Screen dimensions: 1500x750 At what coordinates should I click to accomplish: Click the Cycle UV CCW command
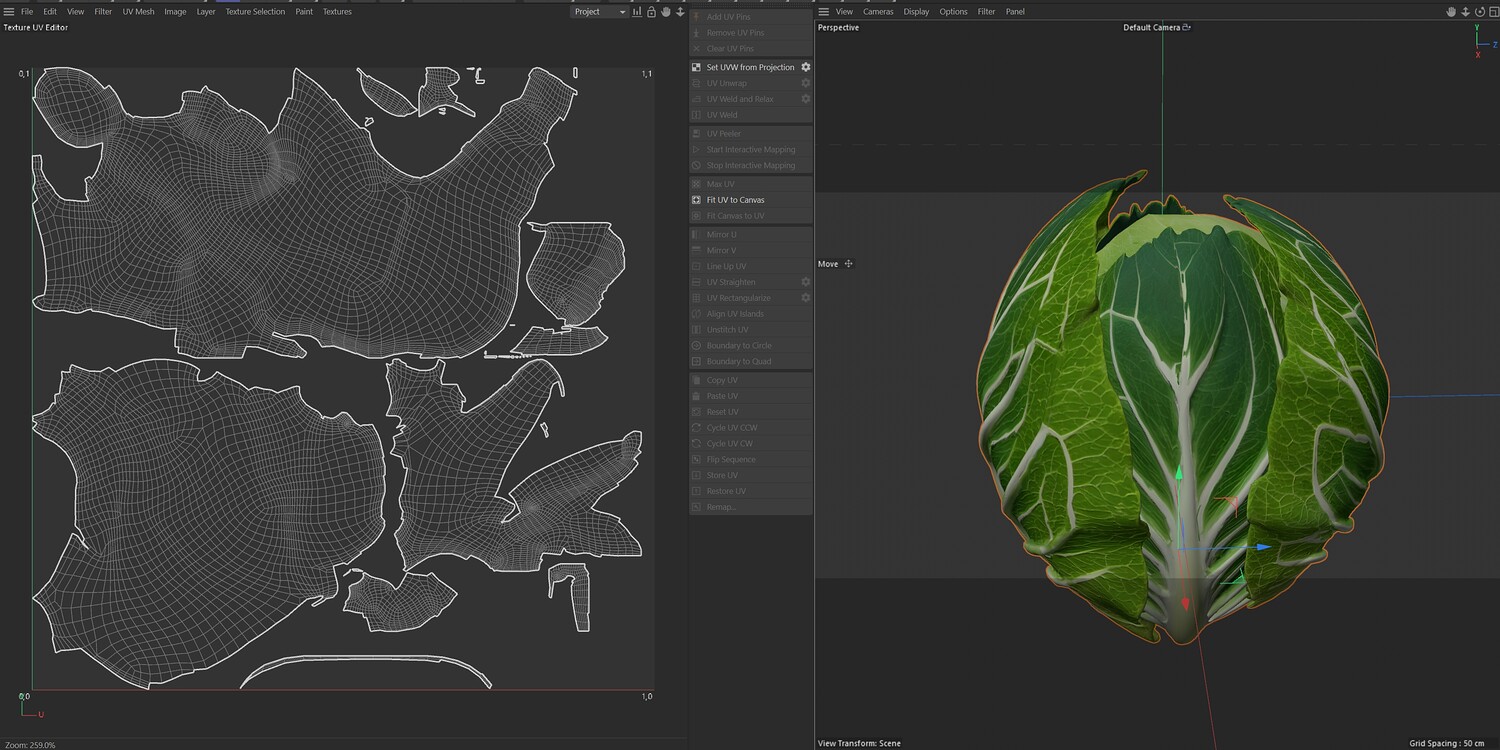(x=750, y=428)
